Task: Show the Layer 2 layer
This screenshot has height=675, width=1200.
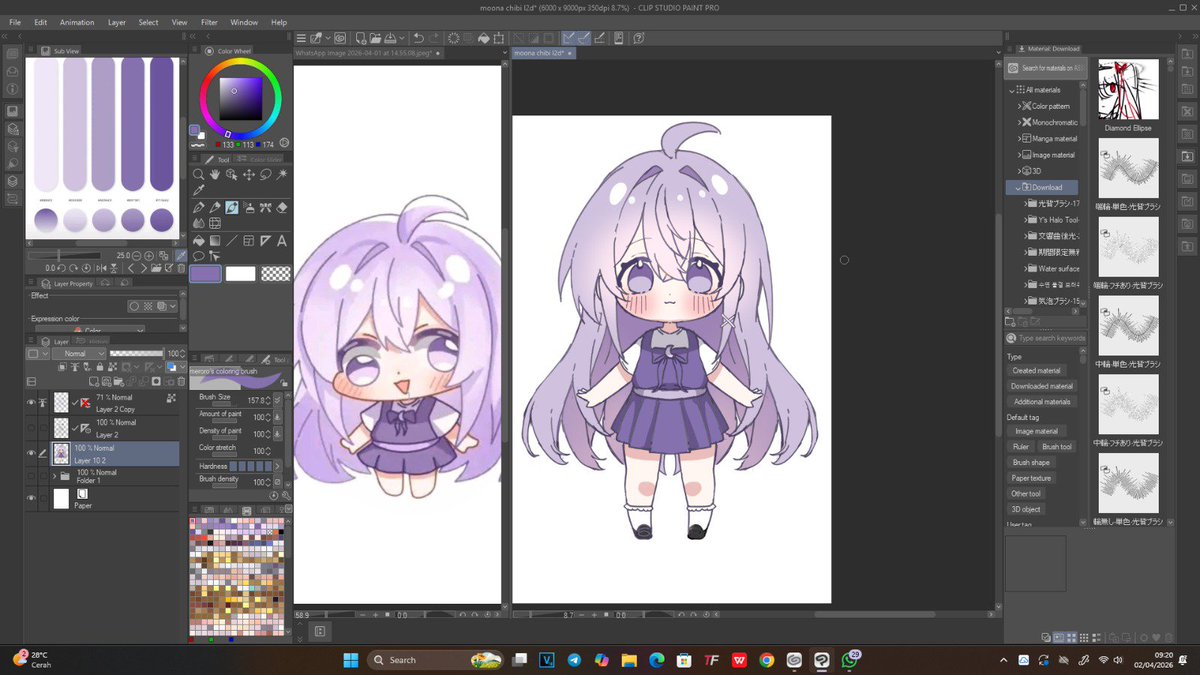Action: (32, 427)
